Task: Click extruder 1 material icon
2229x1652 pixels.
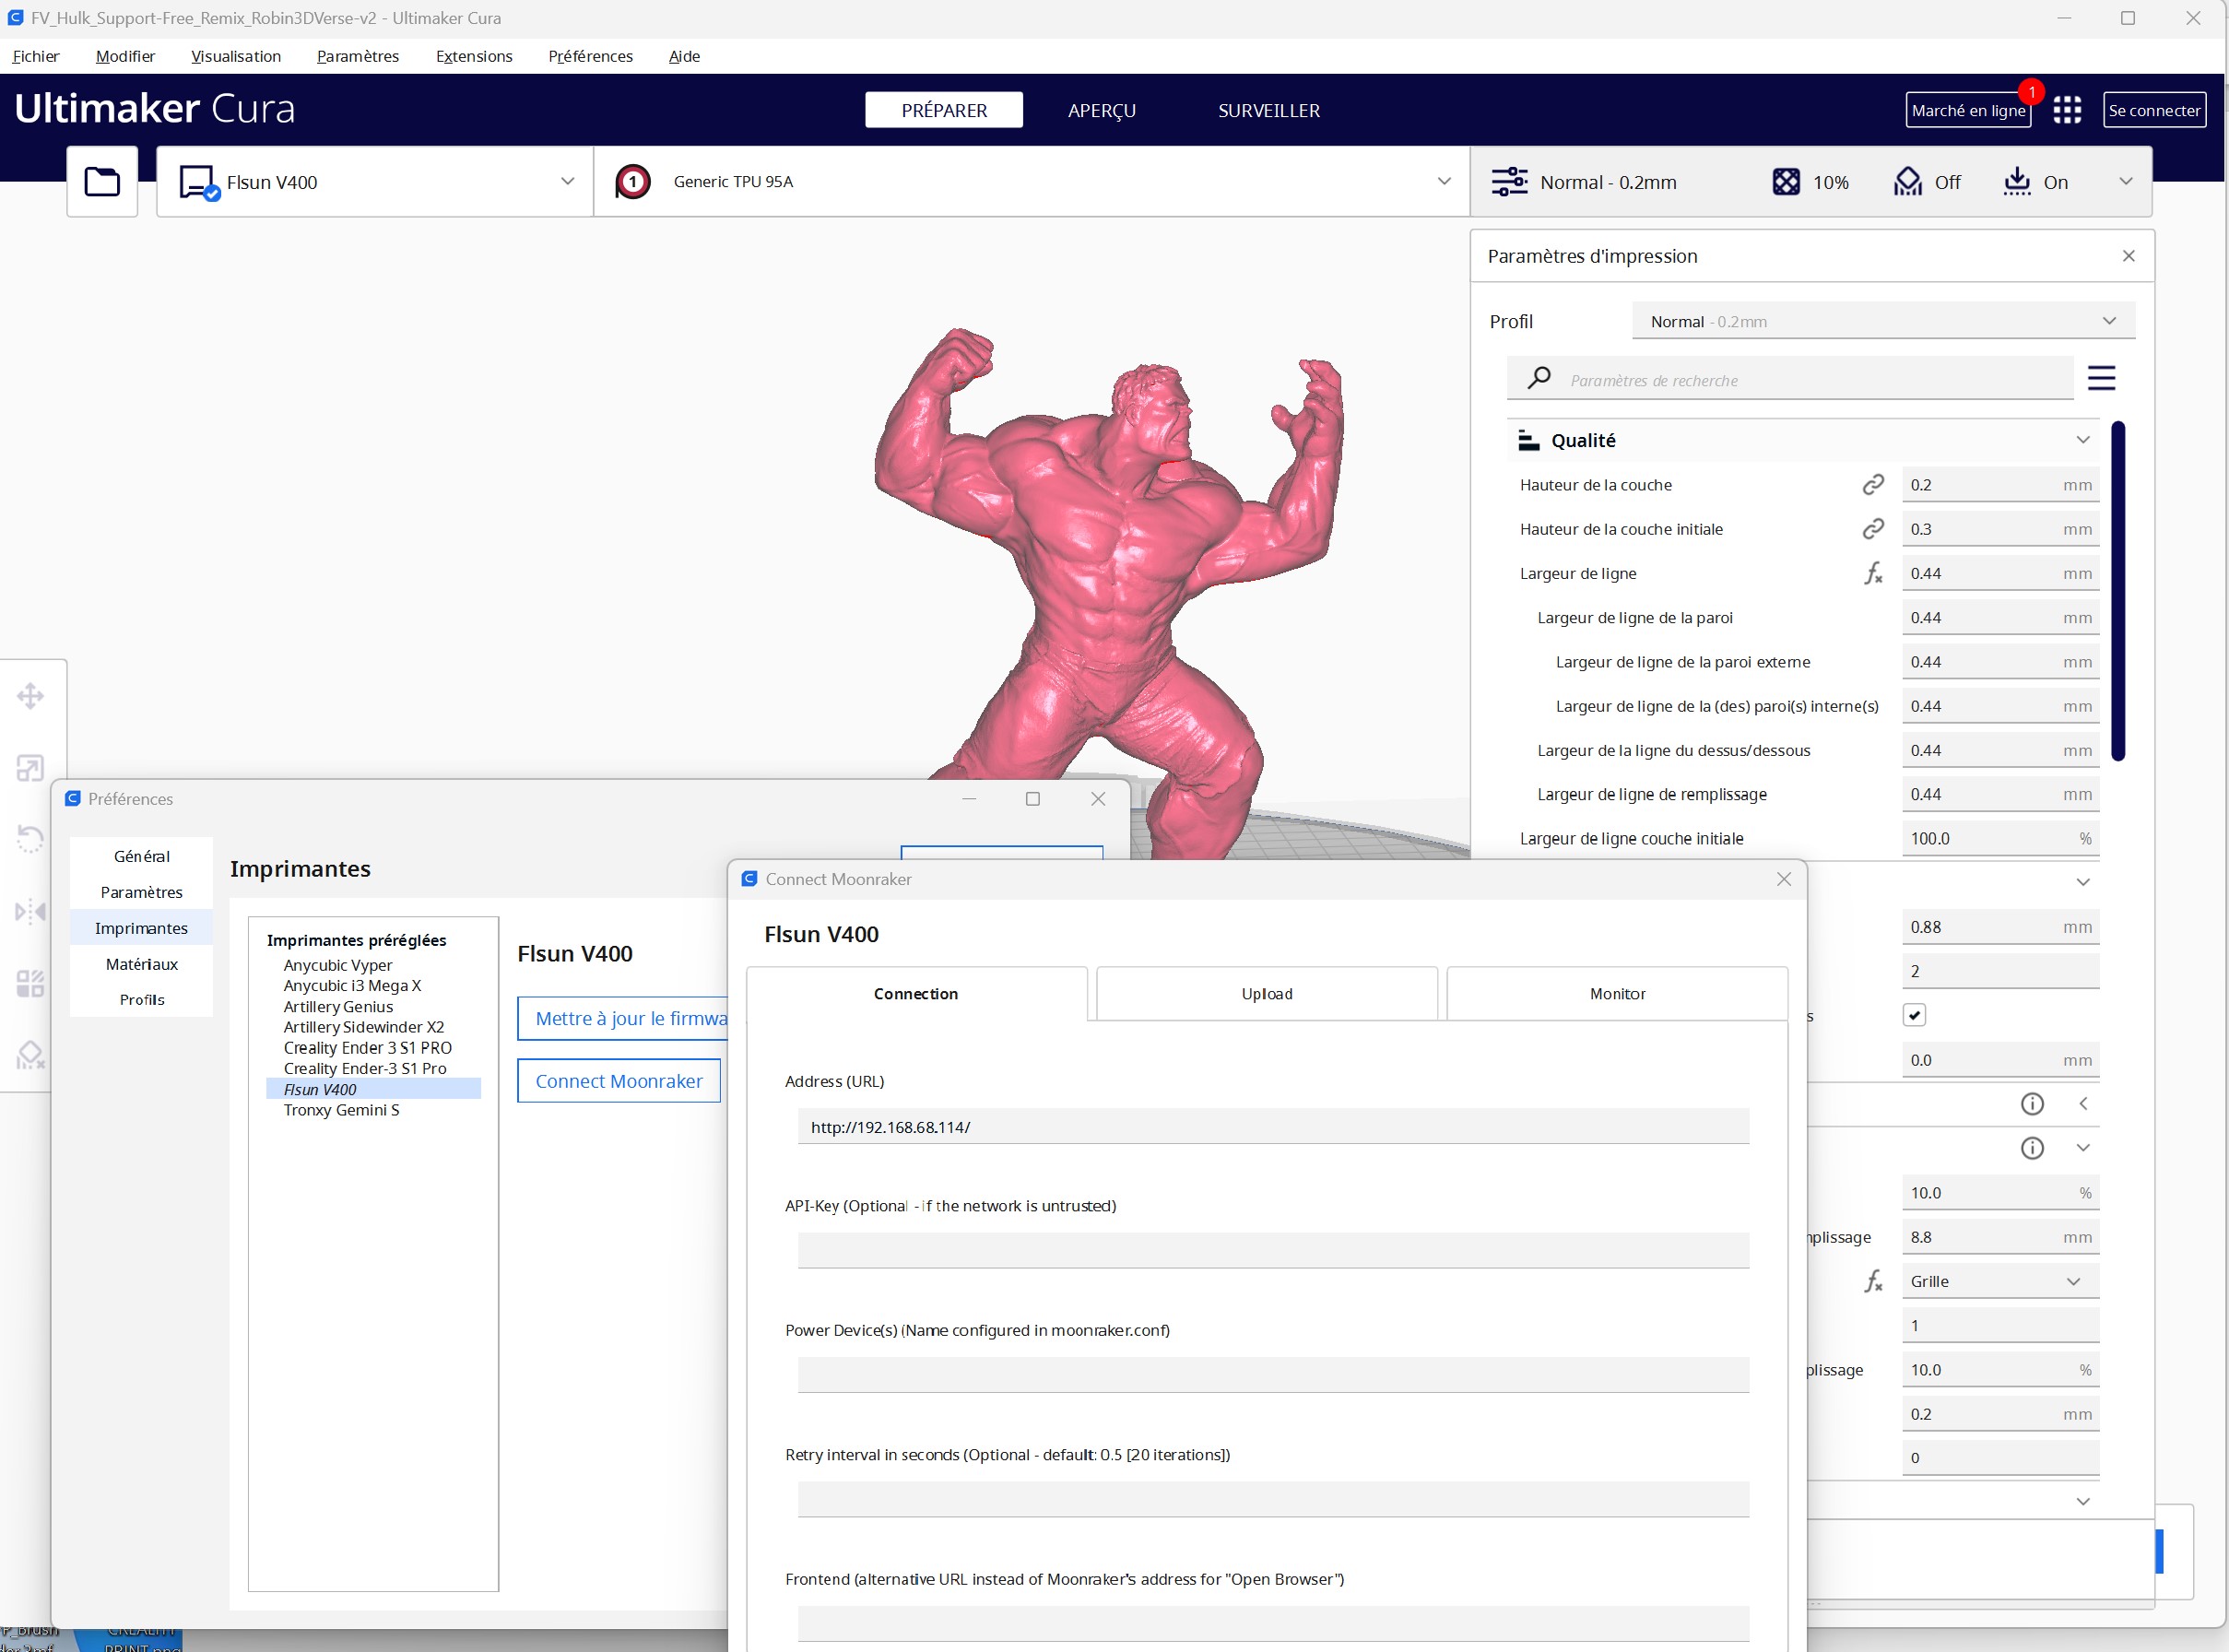Action: (x=633, y=182)
